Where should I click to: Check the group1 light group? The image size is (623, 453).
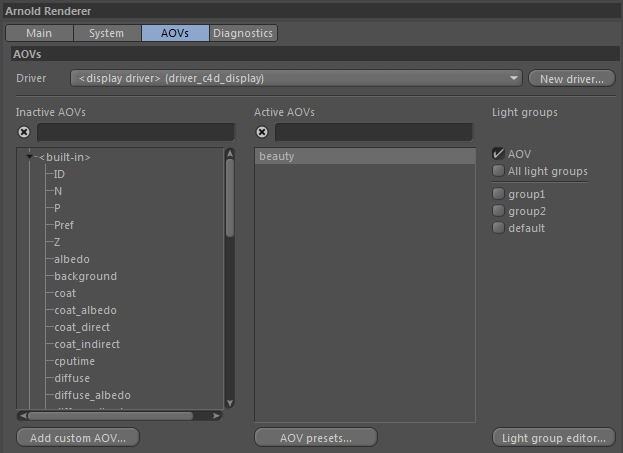498,194
